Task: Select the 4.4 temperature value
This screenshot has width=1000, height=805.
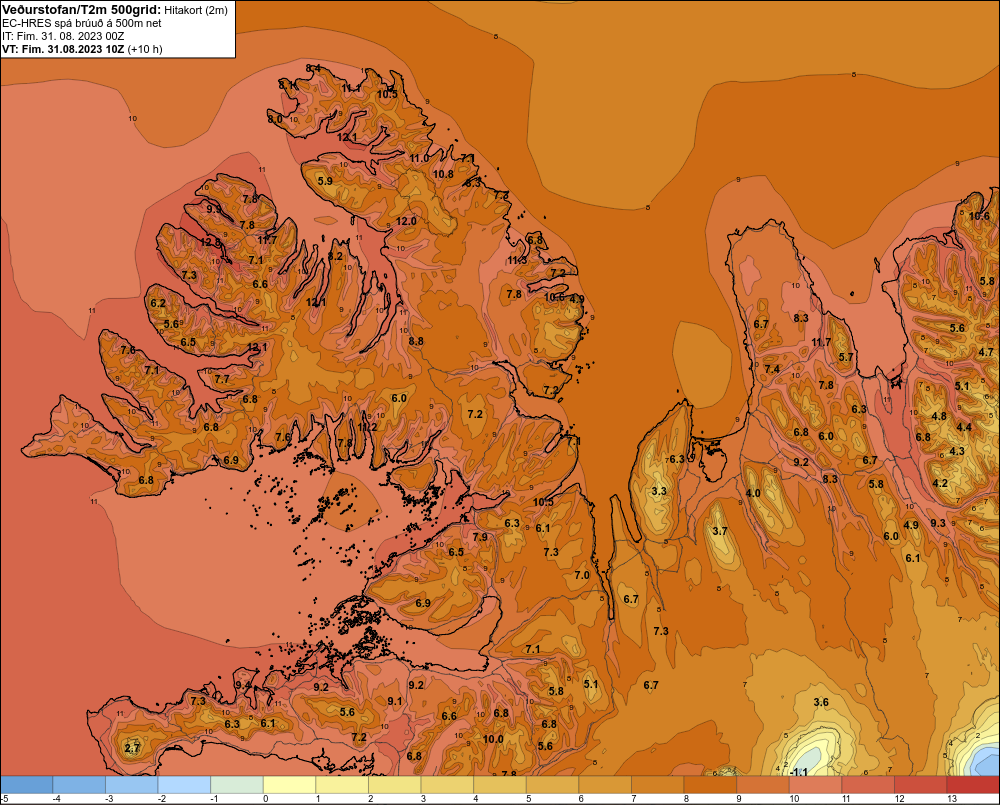Action: [964, 427]
